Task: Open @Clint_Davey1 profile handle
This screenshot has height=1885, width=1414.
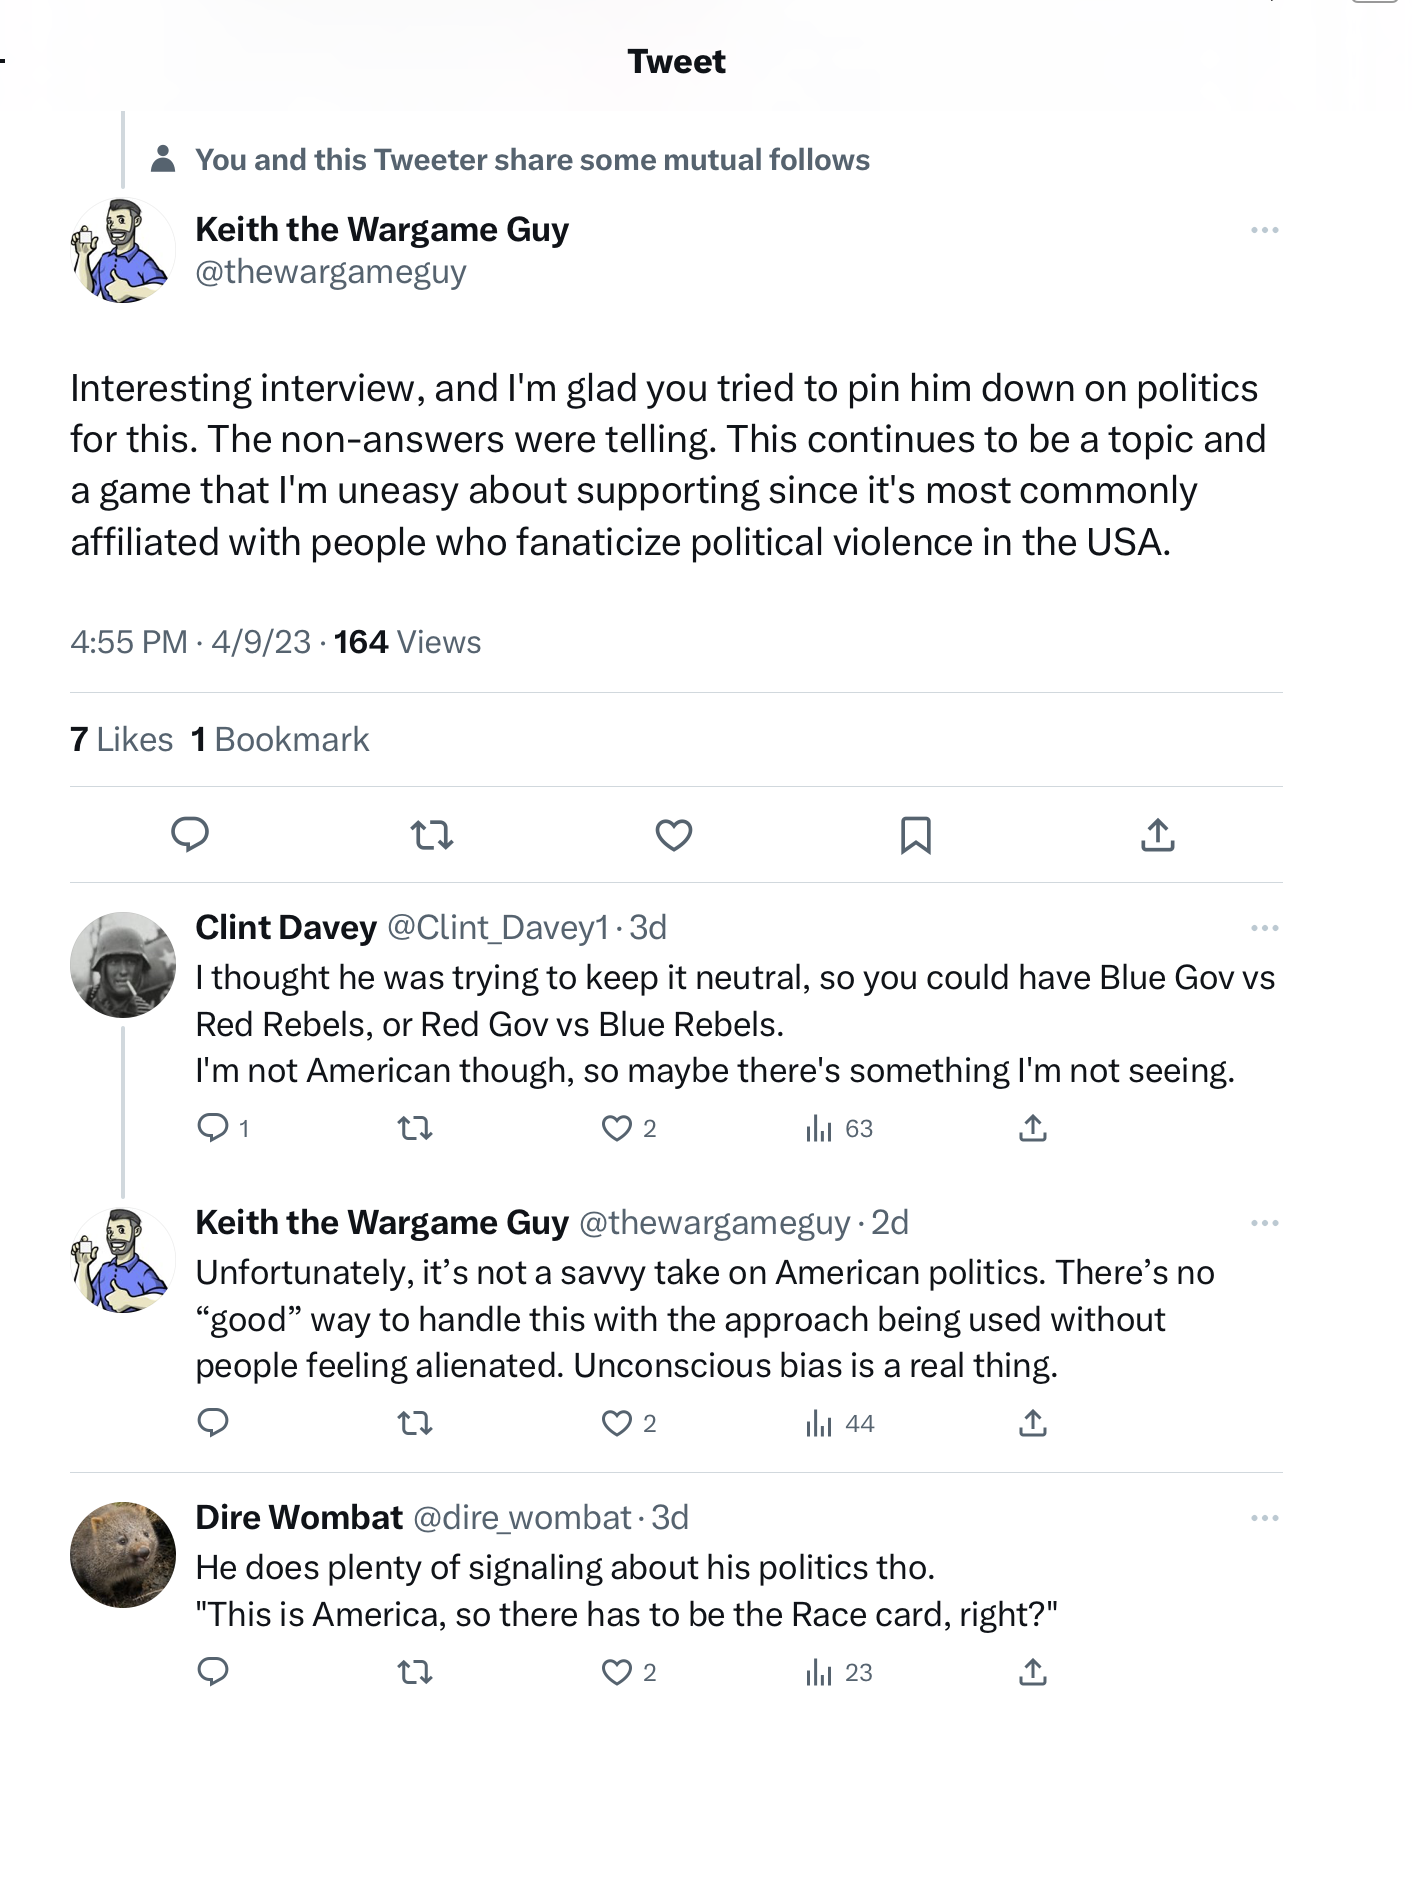Action: click(497, 928)
